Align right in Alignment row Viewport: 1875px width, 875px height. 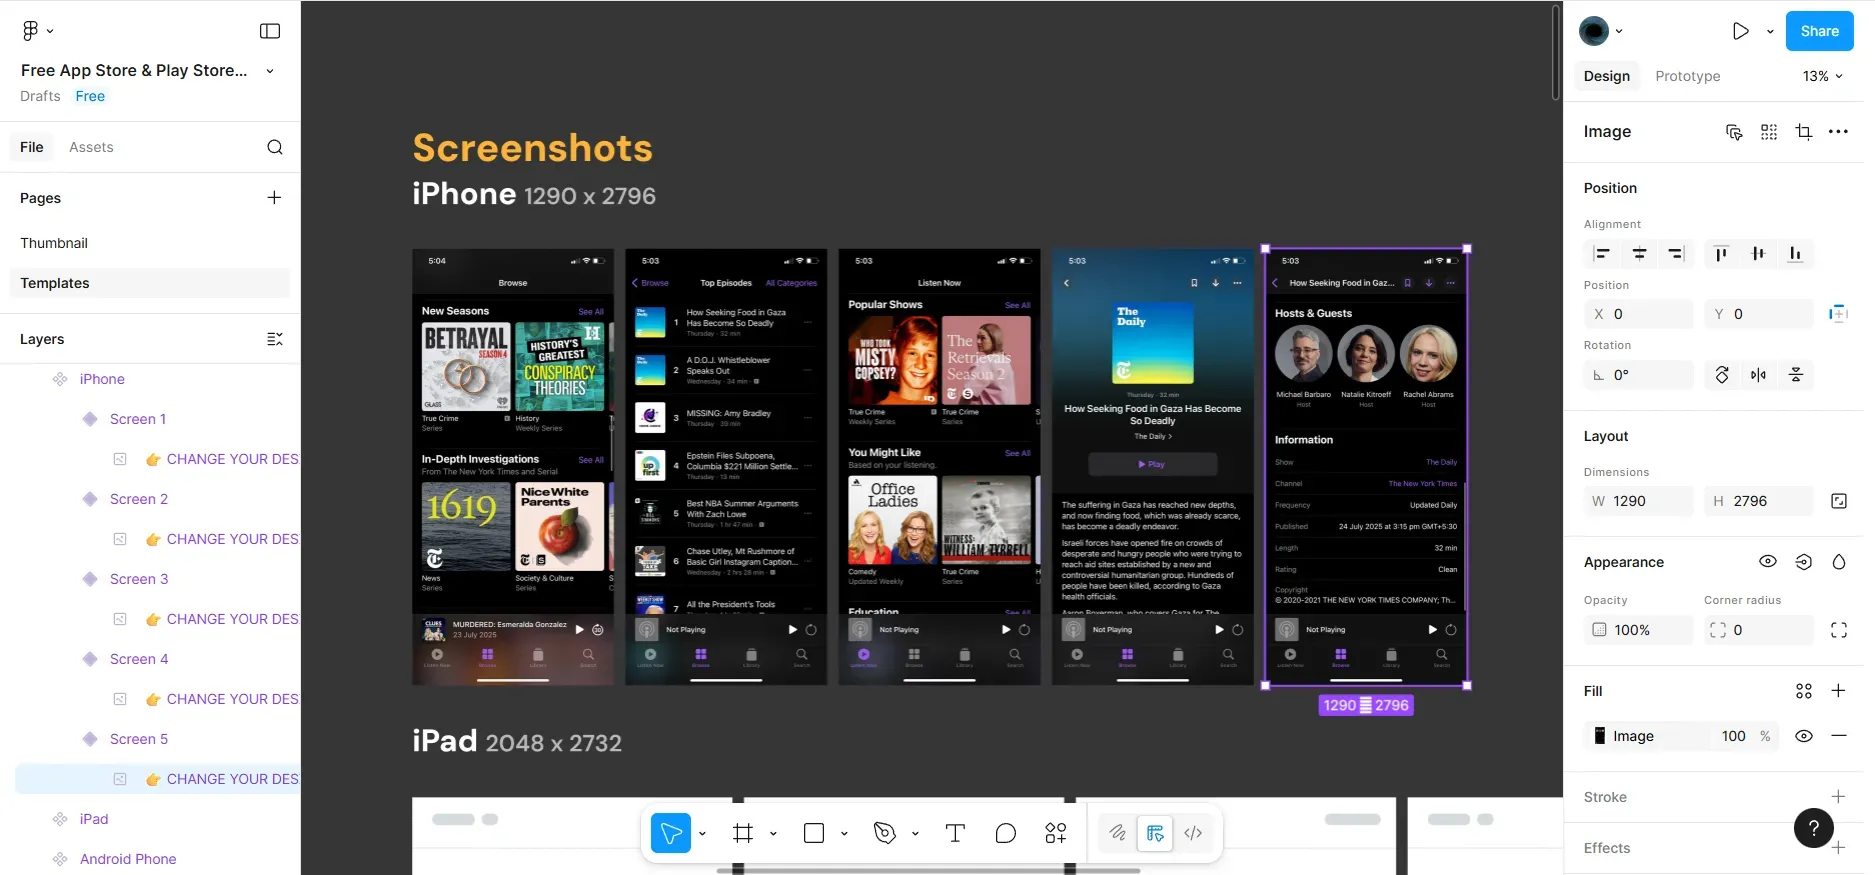click(1676, 254)
